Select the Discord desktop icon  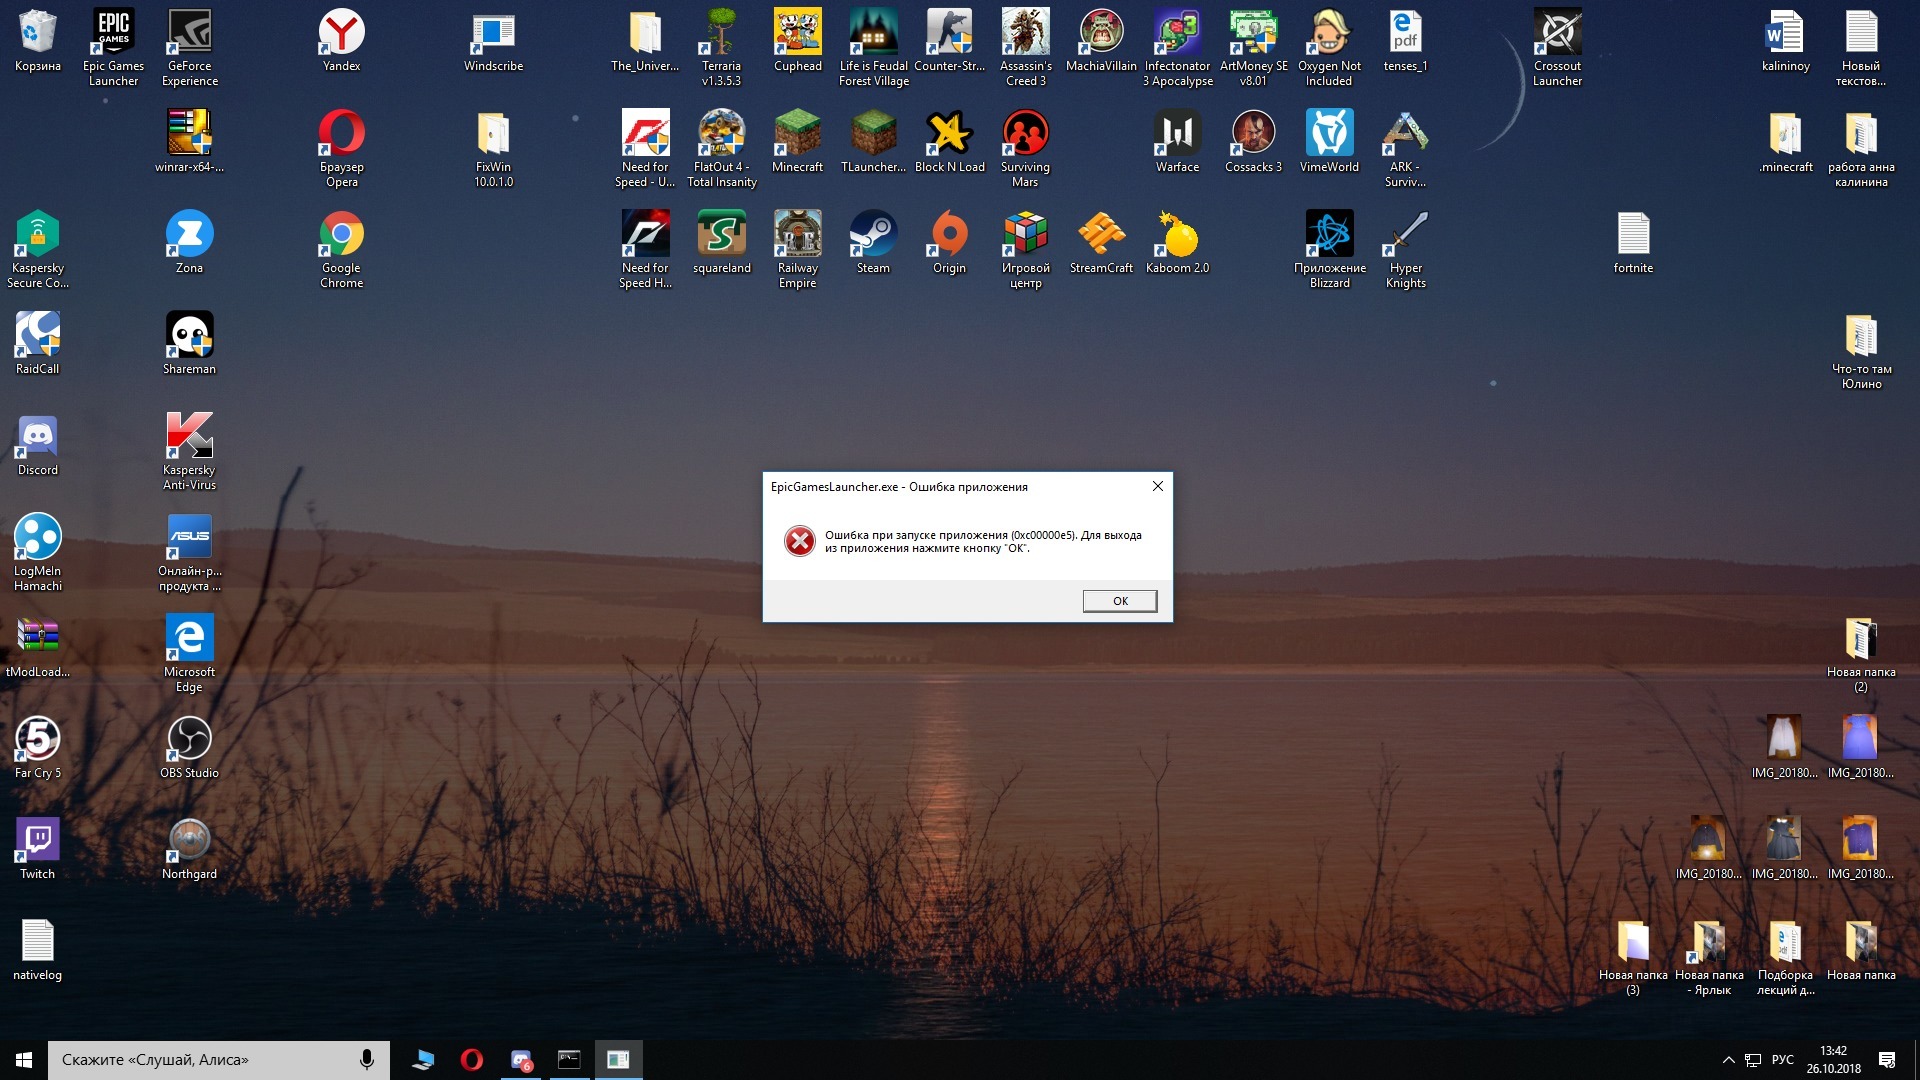(x=38, y=444)
